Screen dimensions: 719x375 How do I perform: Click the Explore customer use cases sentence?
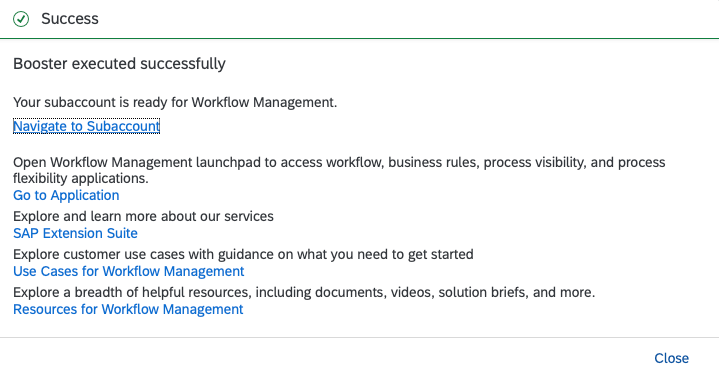(x=243, y=254)
